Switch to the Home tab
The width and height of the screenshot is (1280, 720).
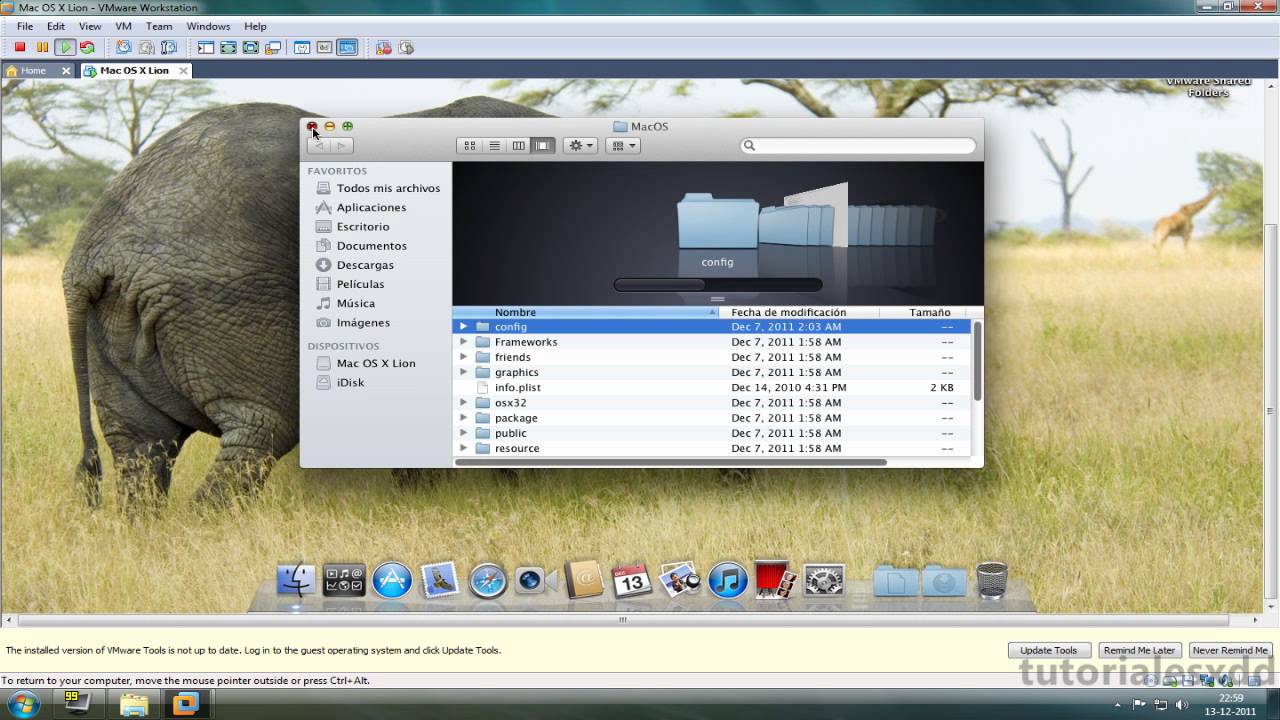38,71
